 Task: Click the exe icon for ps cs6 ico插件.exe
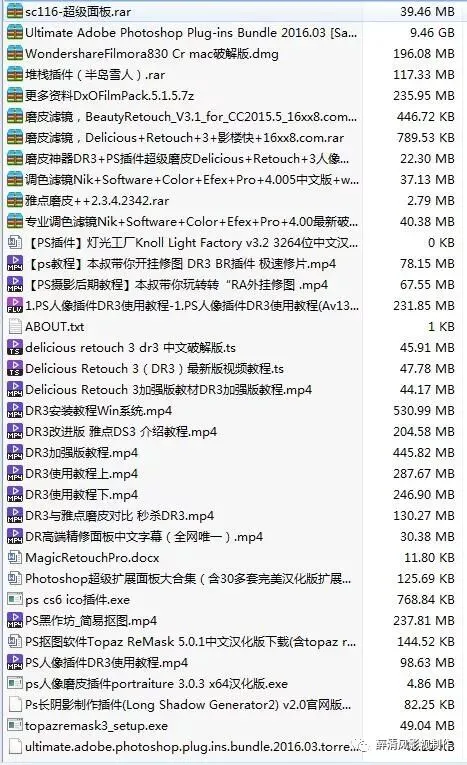[x=15, y=599]
